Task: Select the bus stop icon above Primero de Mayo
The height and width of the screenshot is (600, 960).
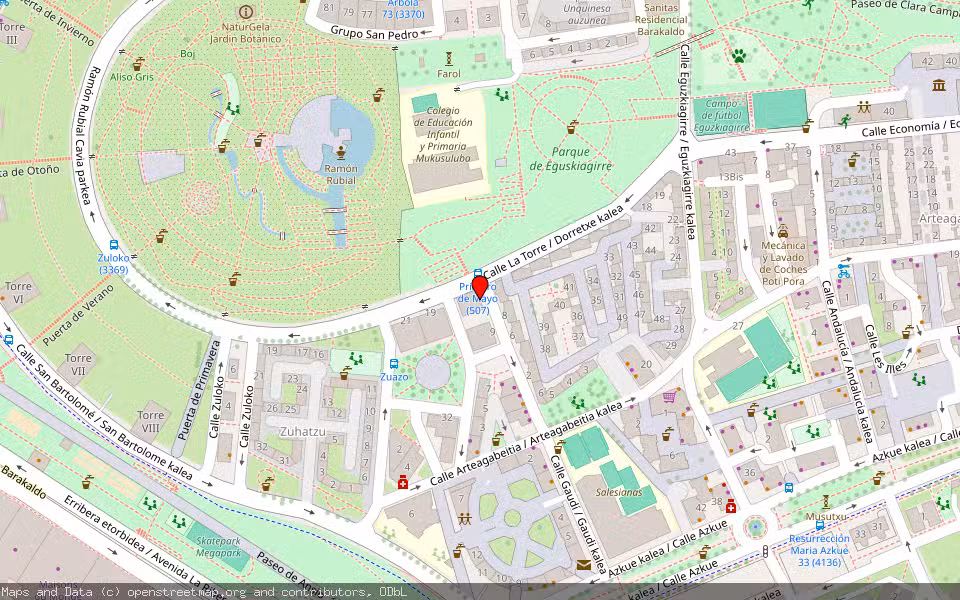Action: pyautogui.click(x=478, y=272)
